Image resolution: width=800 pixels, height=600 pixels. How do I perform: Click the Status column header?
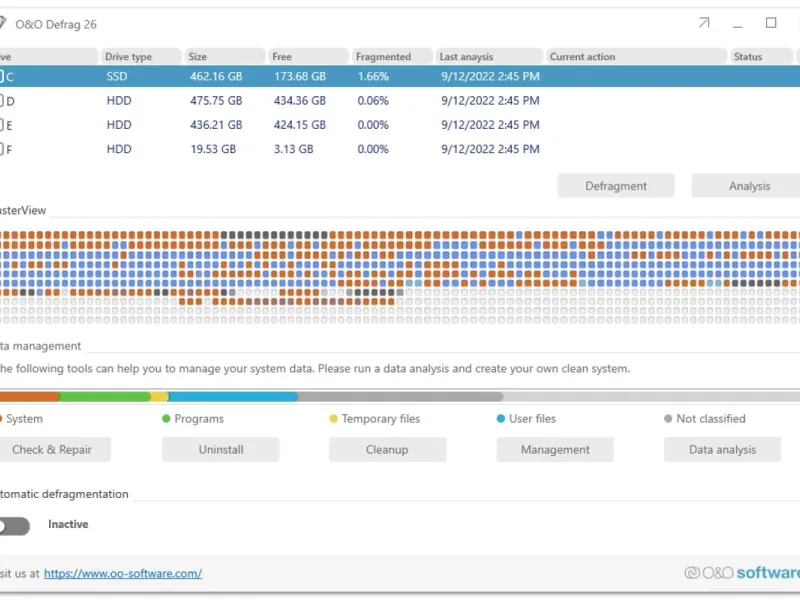[x=761, y=57]
